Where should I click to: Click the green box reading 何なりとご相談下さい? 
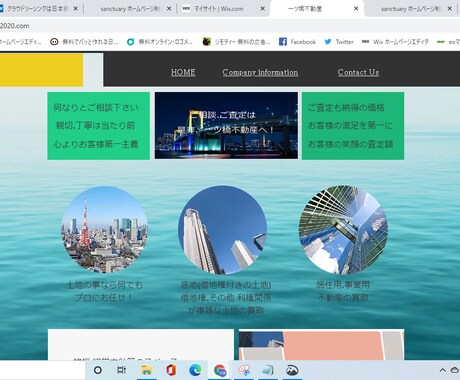[x=99, y=126]
